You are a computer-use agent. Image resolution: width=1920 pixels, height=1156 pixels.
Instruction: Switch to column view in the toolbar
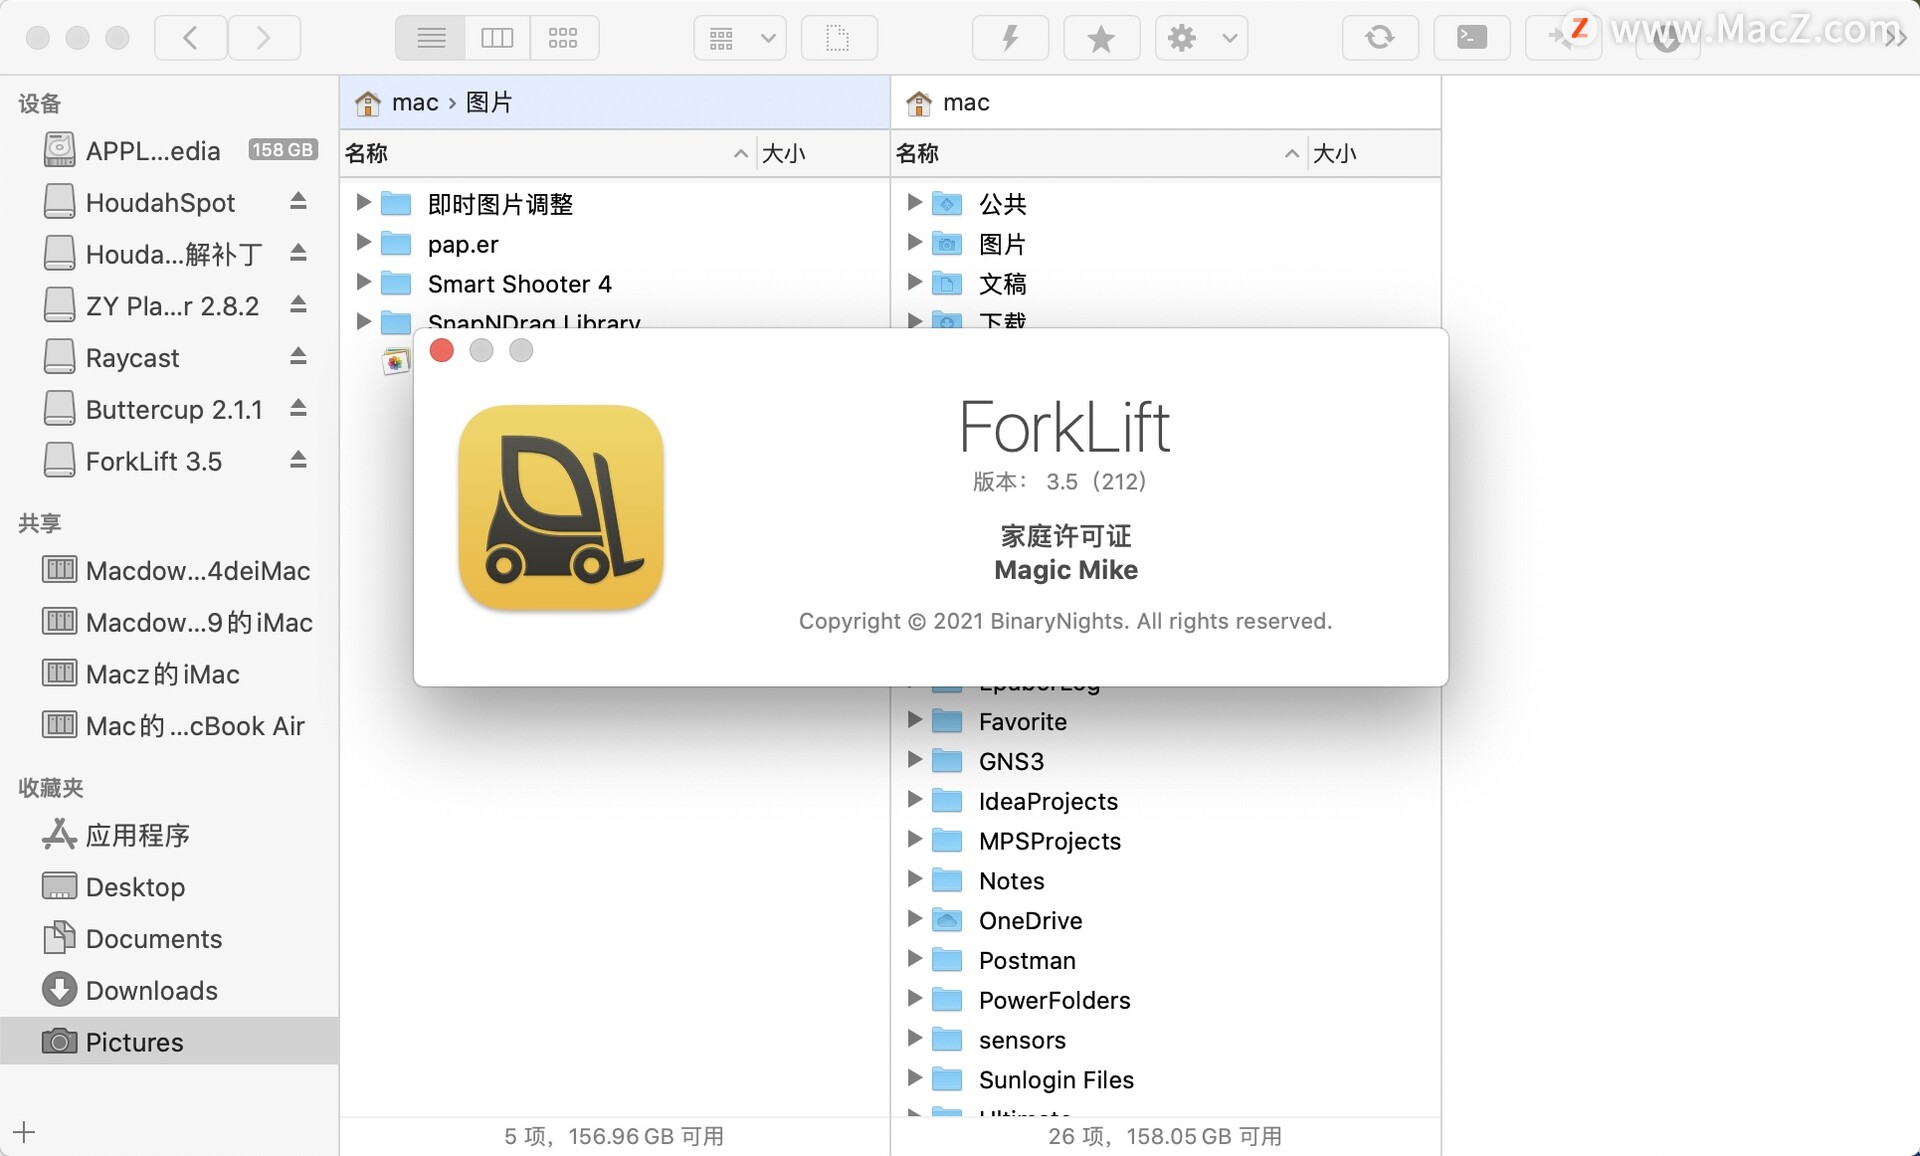click(x=497, y=37)
